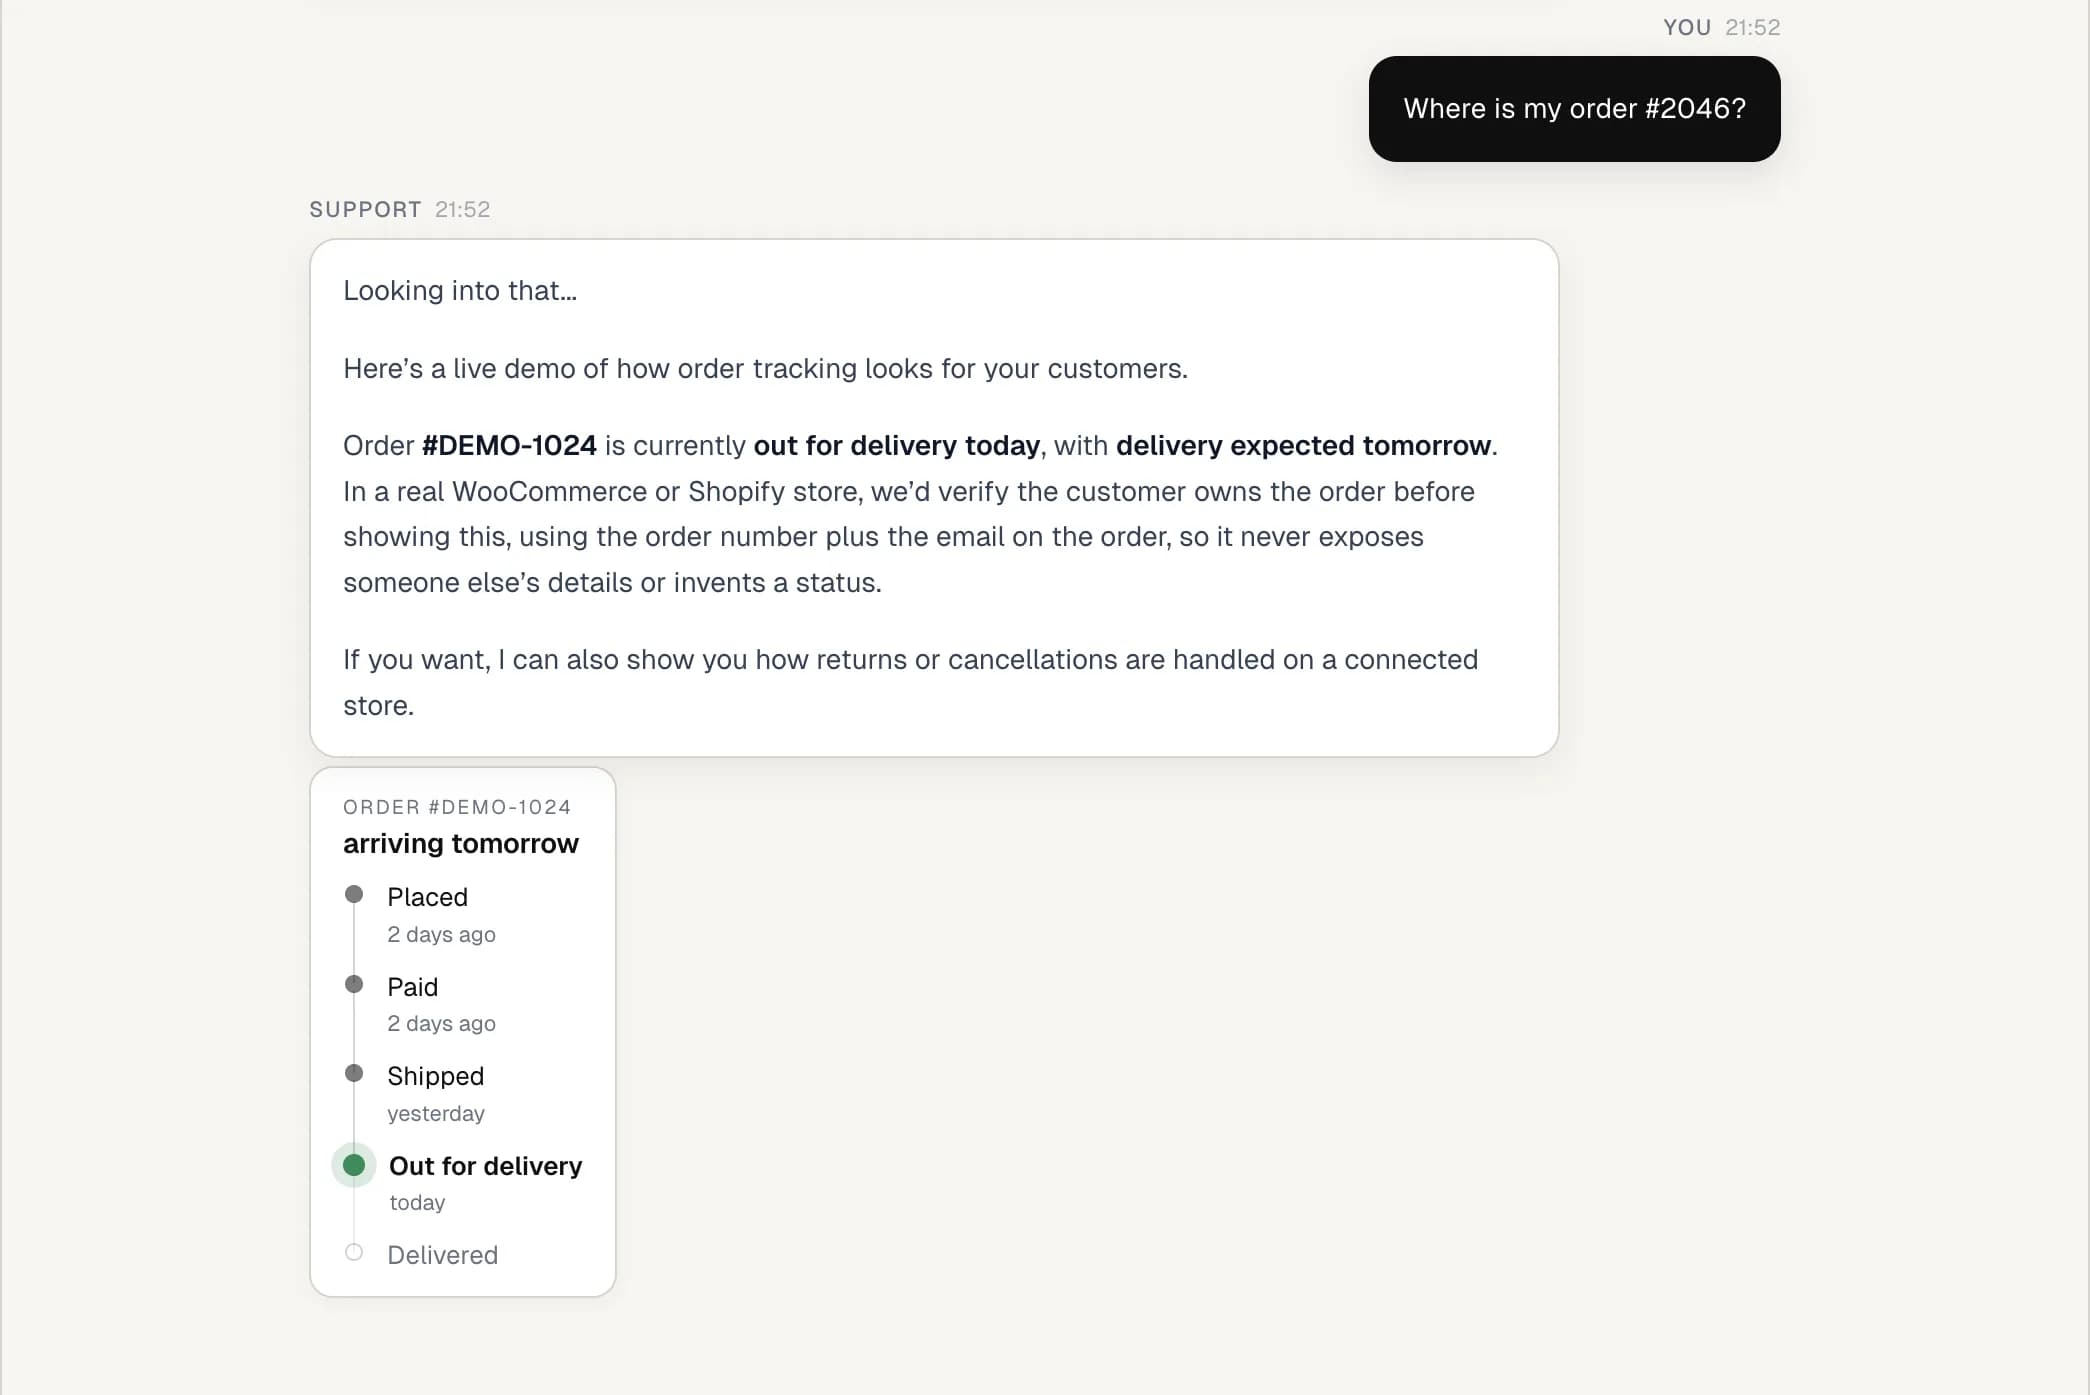Click the 'Placed' step label

click(427, 897)
